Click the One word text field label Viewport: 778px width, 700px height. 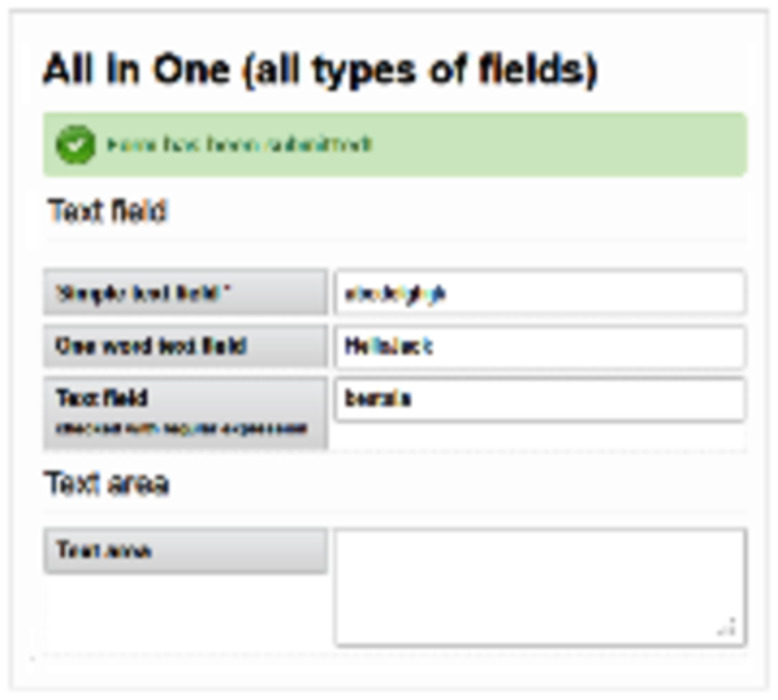coord(151,346)
